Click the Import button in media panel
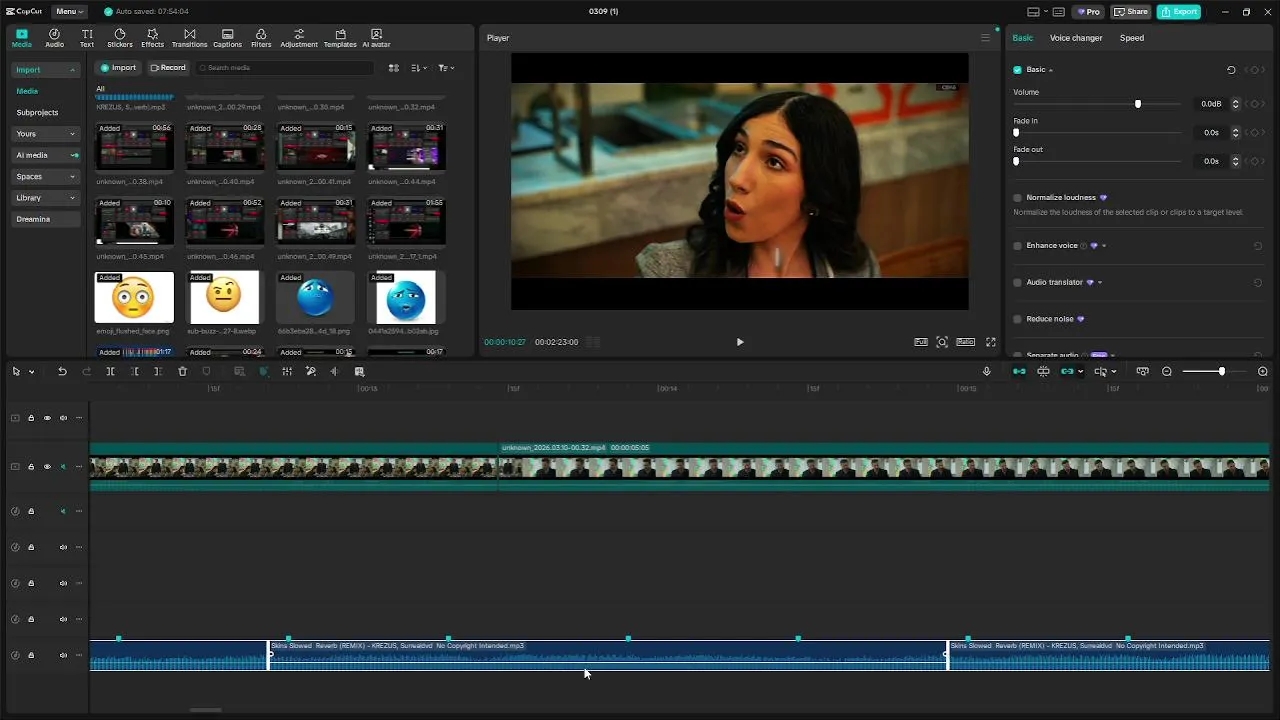The height and width of the screenshot is (720, 1280). coord(118,68)
